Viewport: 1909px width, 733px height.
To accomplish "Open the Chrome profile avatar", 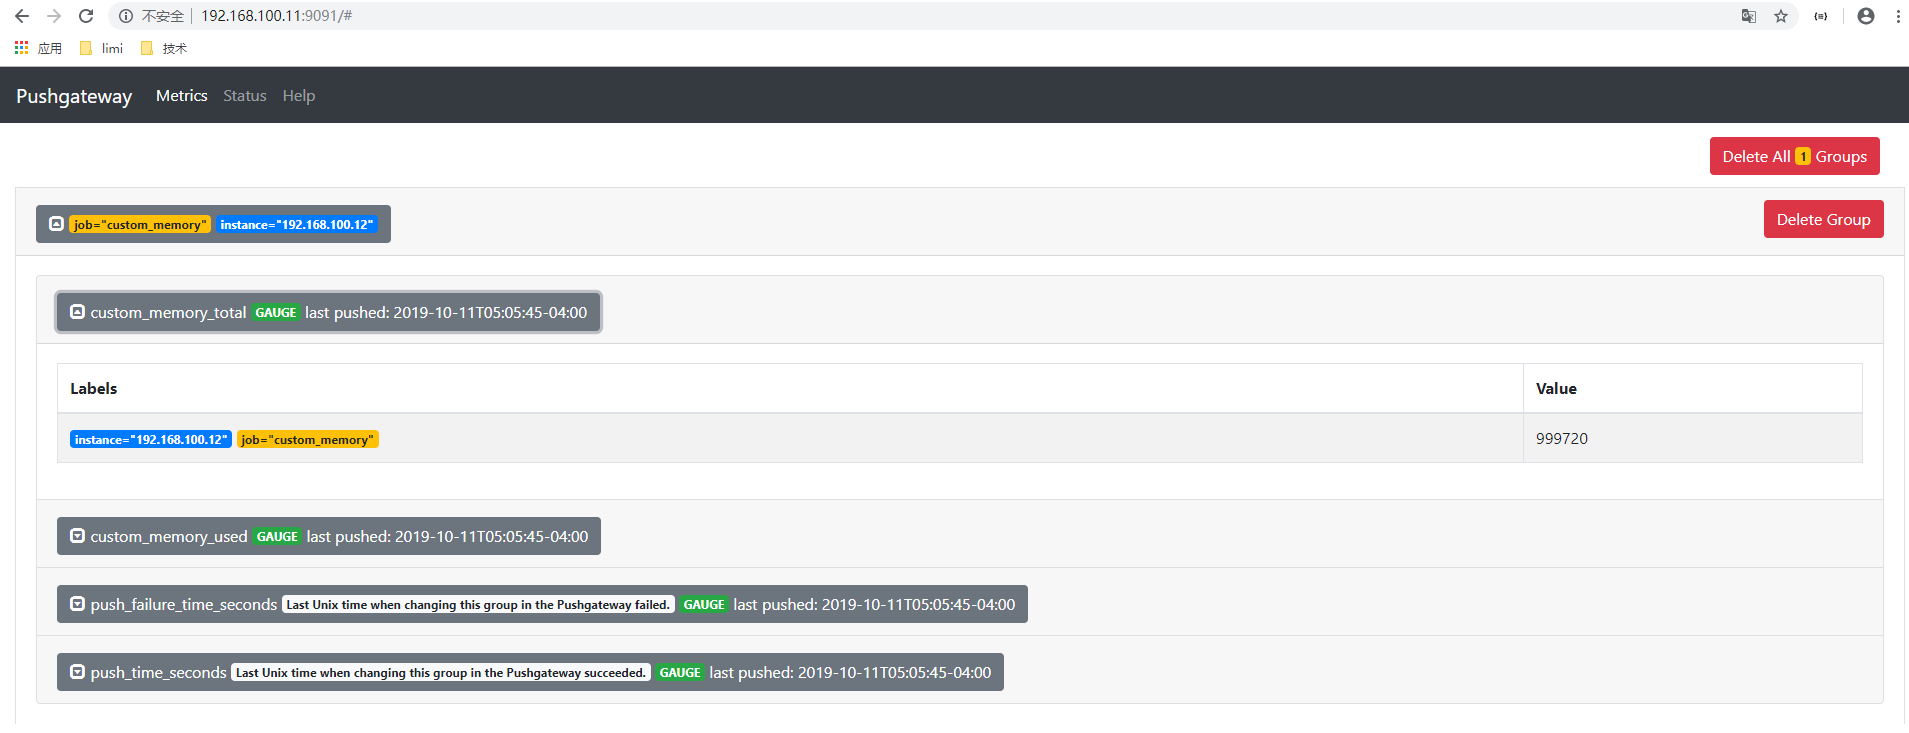I will (1866, 16).
